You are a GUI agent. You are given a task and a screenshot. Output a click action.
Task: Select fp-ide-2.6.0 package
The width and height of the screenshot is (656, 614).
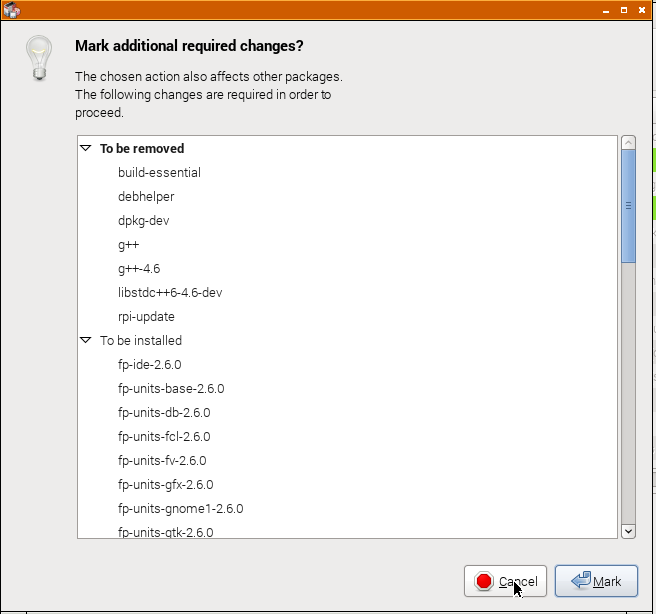(150, 364)
